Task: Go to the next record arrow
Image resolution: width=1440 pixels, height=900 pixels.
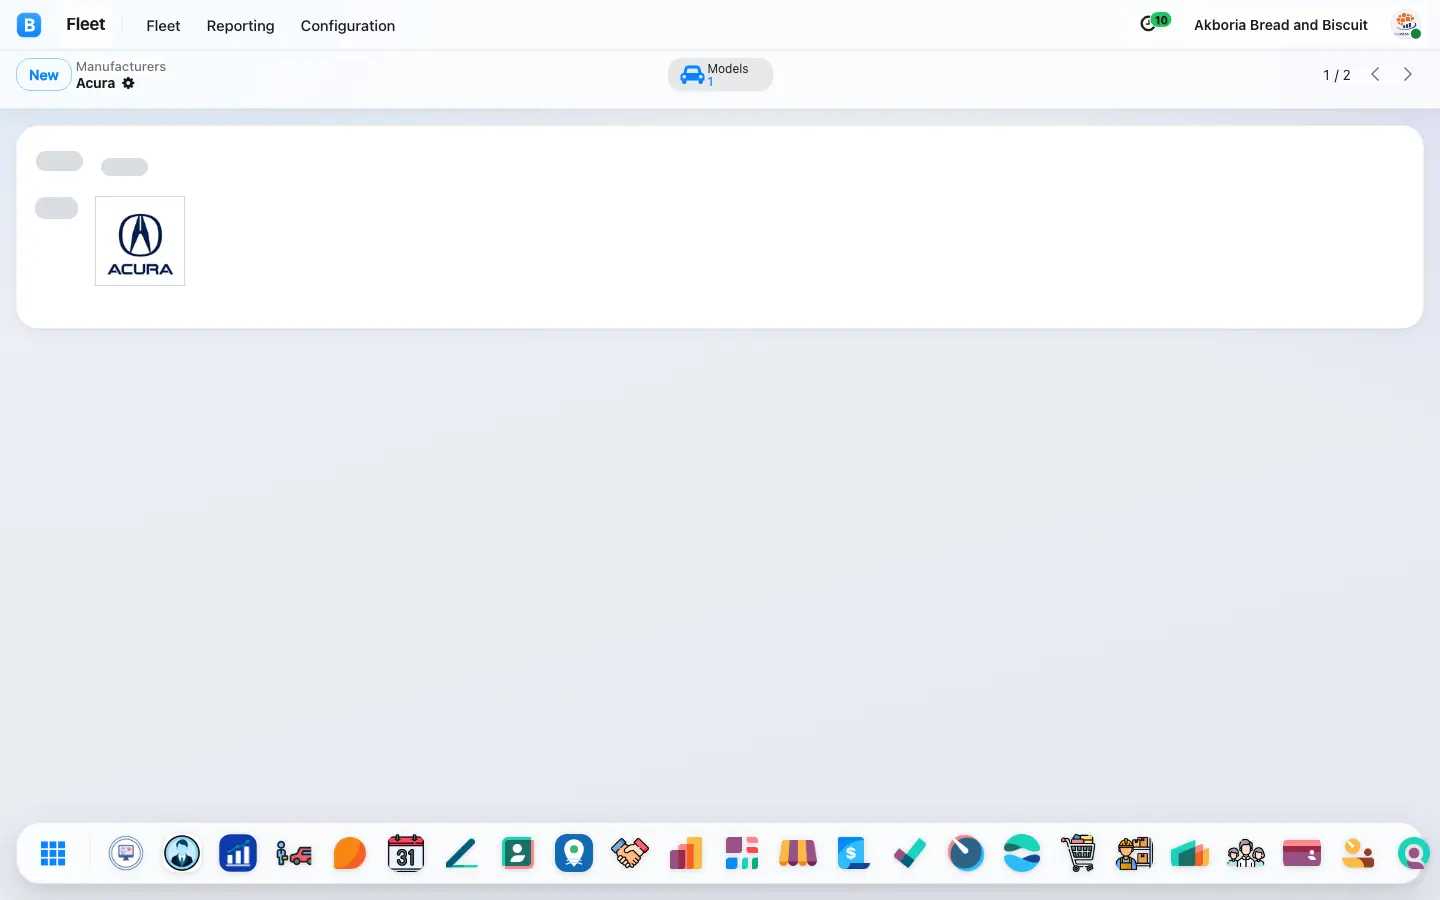Action: point(1408,75)
